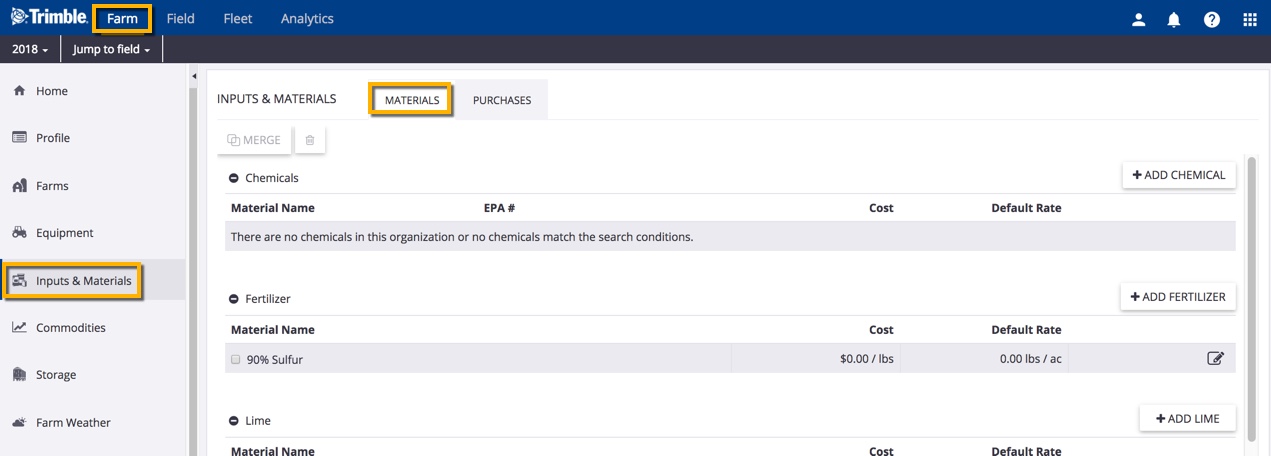Open Equipment in the sidebar
This screenshot has width=1271, height=456.
coord(65,233)
